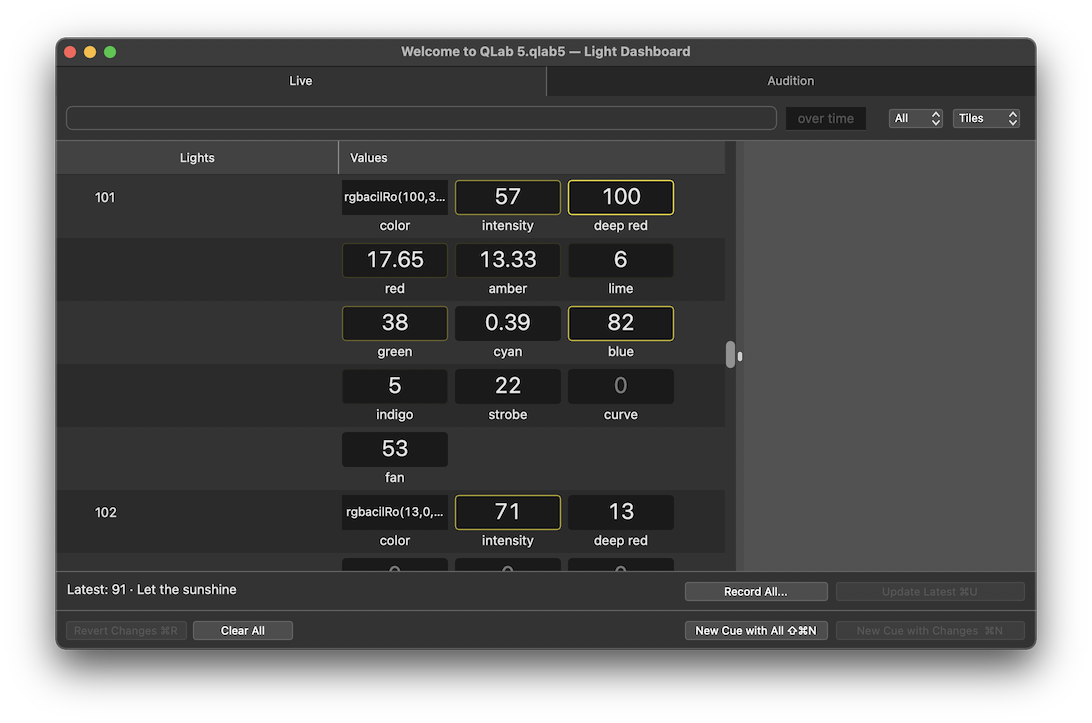Click the light command text field

click(421, 118)
